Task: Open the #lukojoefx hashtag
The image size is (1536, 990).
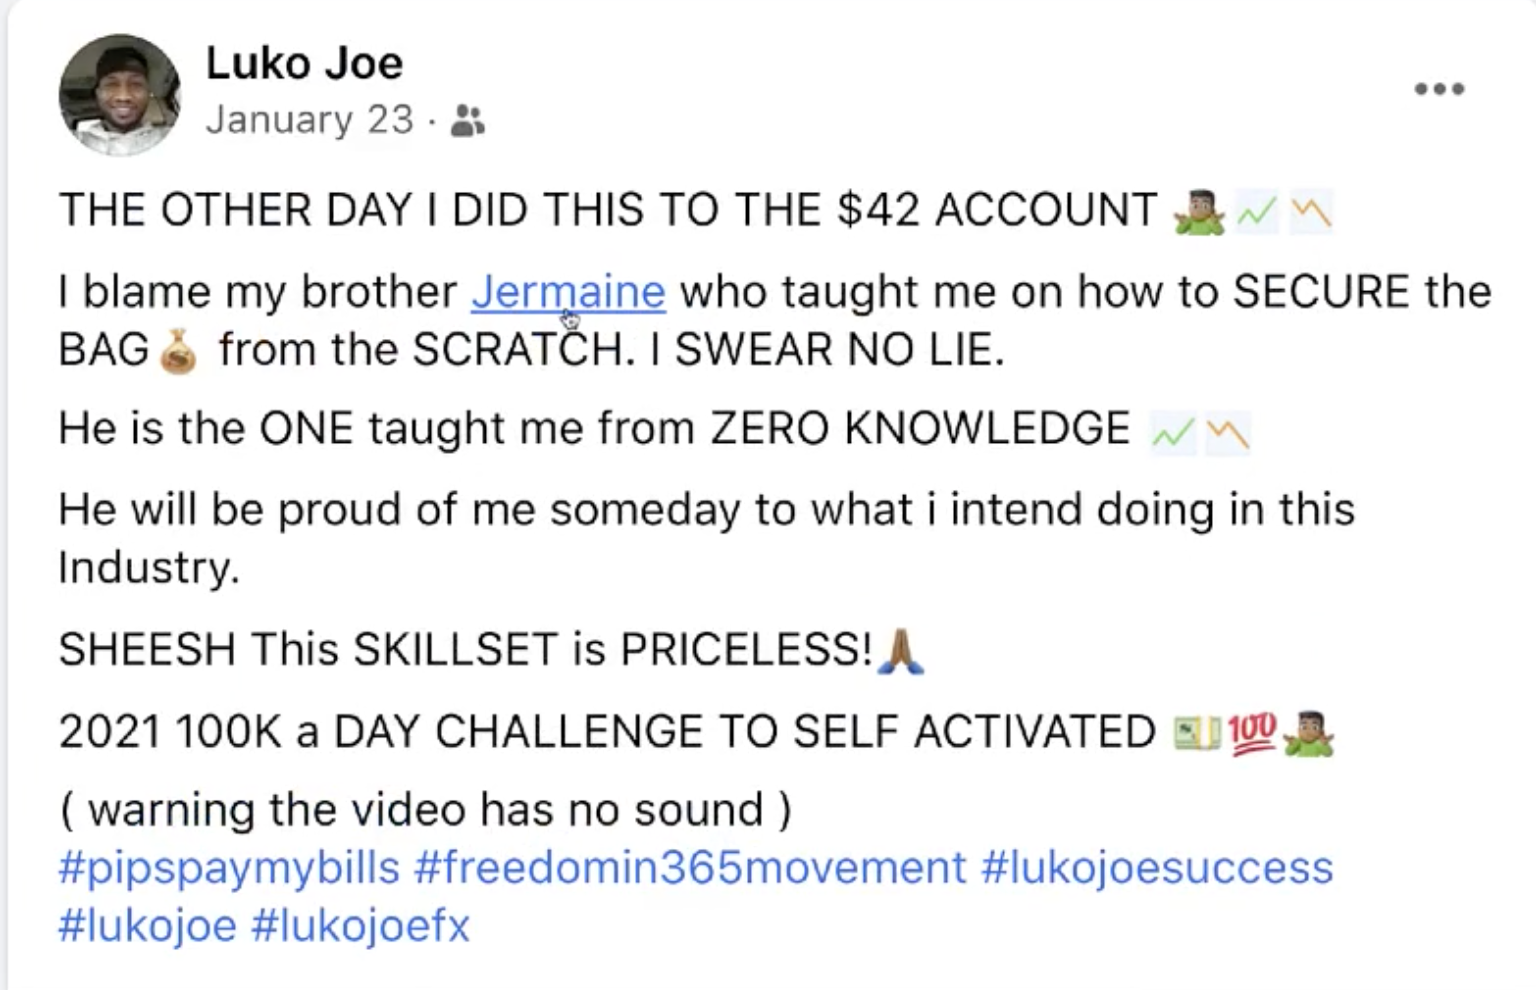Action: pyautogui.click(x=360, y=925)
